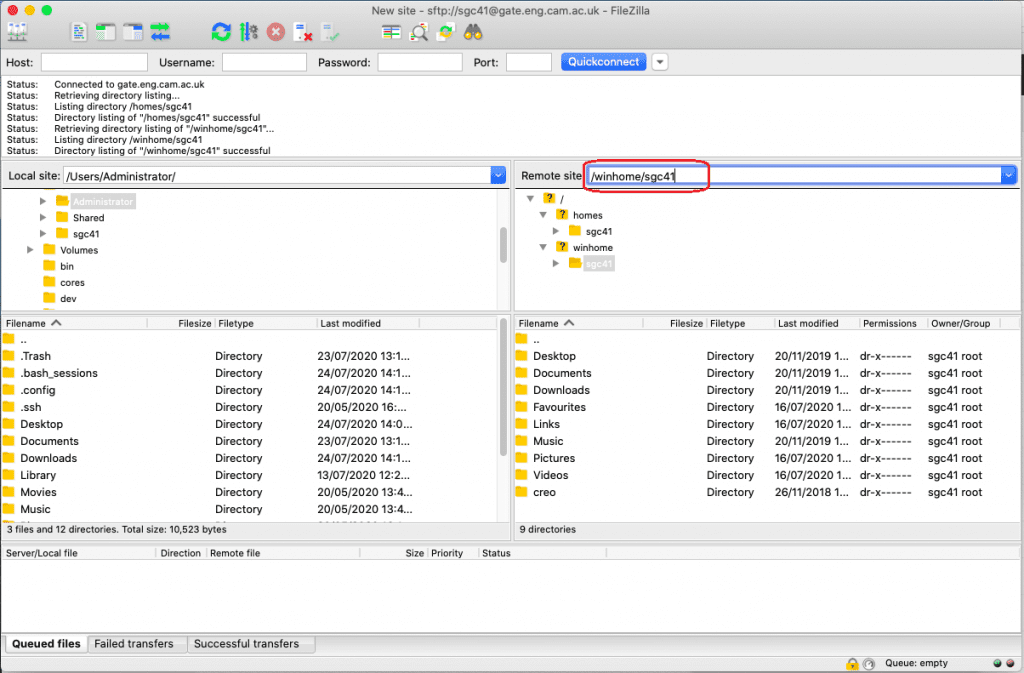Refresh the file and folder lists
This screenshot has height=673, width=1024.
[x=221, y=32]
